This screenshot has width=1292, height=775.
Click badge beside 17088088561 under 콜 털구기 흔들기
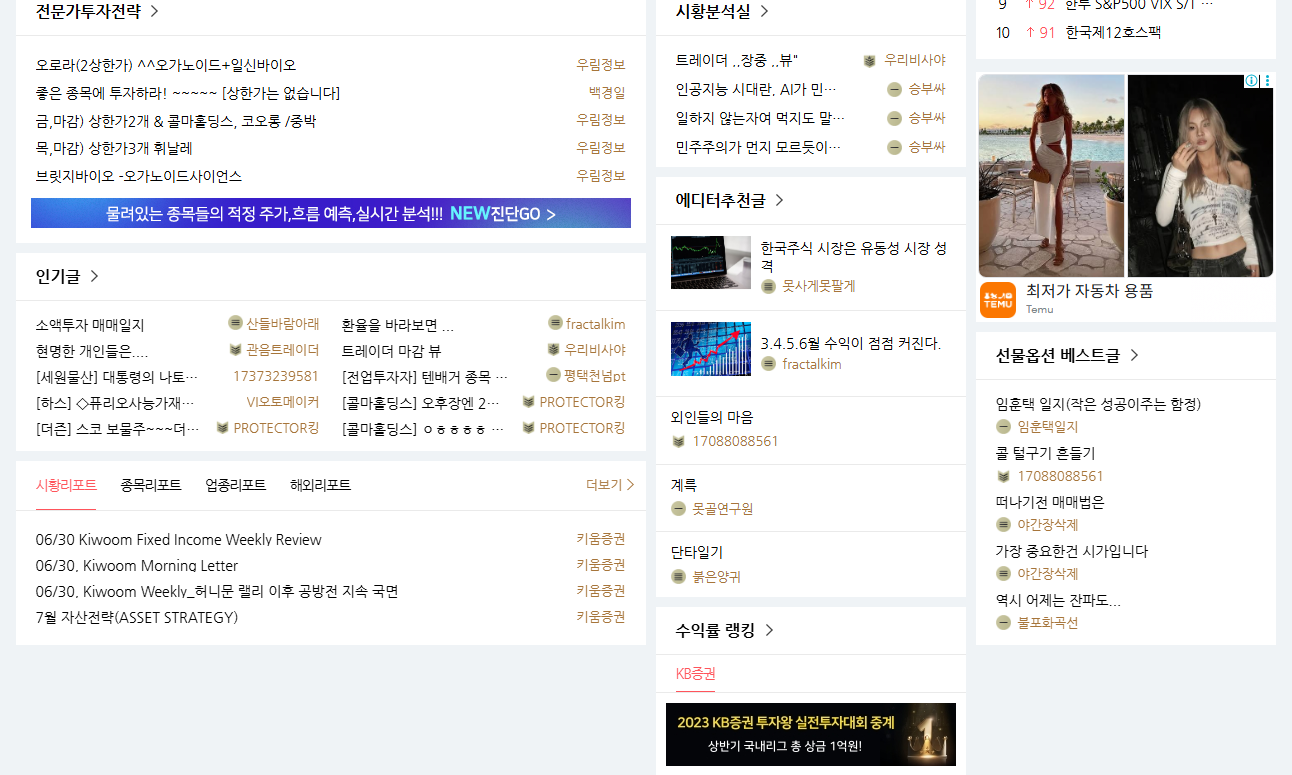tap(1004, 476)
